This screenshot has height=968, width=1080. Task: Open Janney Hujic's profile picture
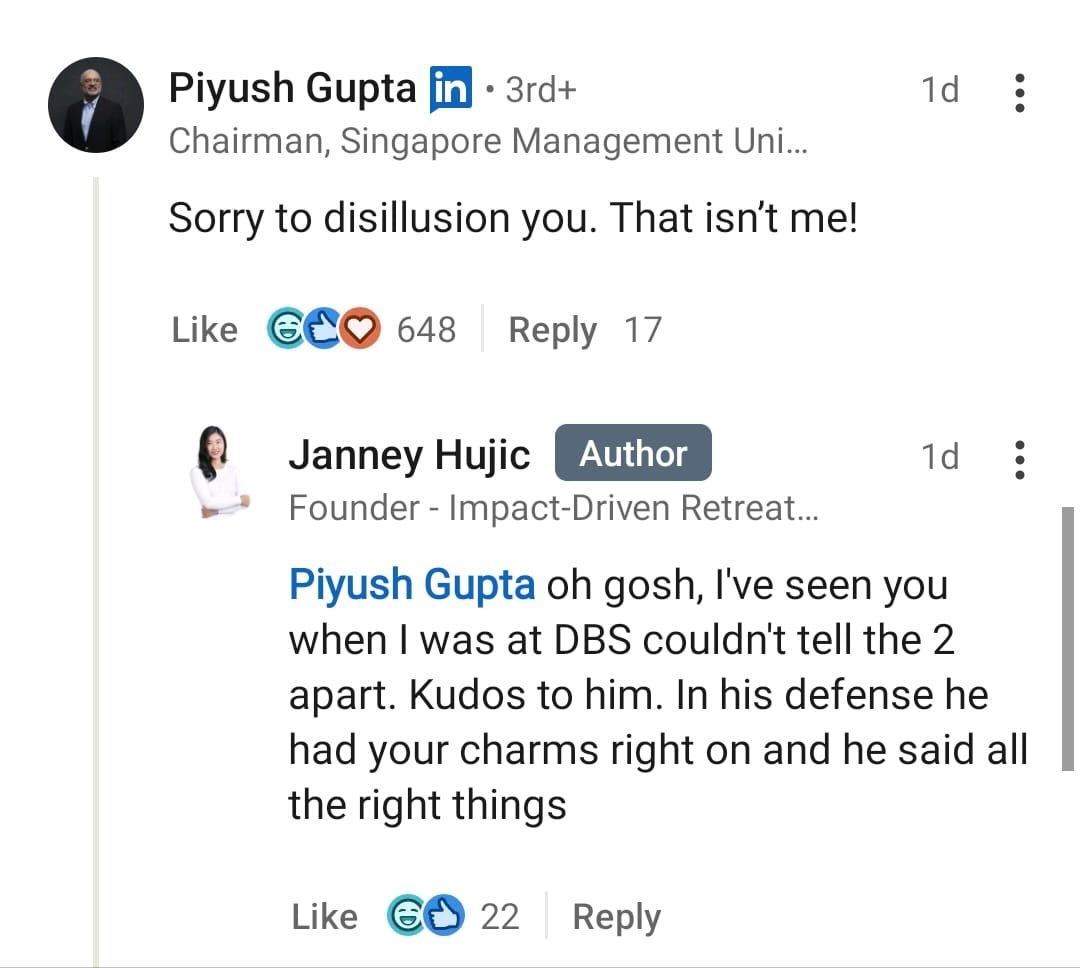pos(219,472)
